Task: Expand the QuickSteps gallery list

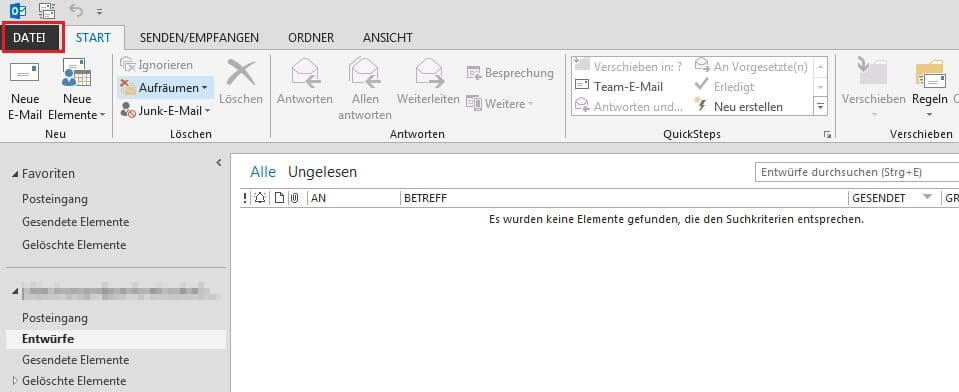Action: point(820,107)
